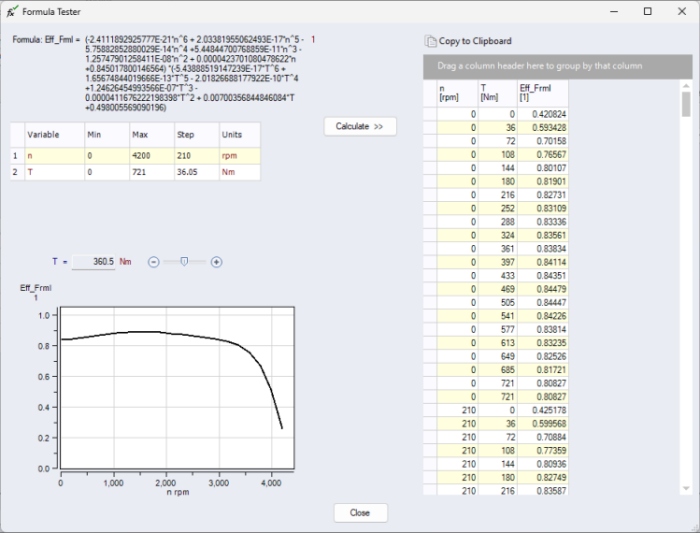
Task: Close the dialog with the title bar X
Action: [x=680, y=11]
